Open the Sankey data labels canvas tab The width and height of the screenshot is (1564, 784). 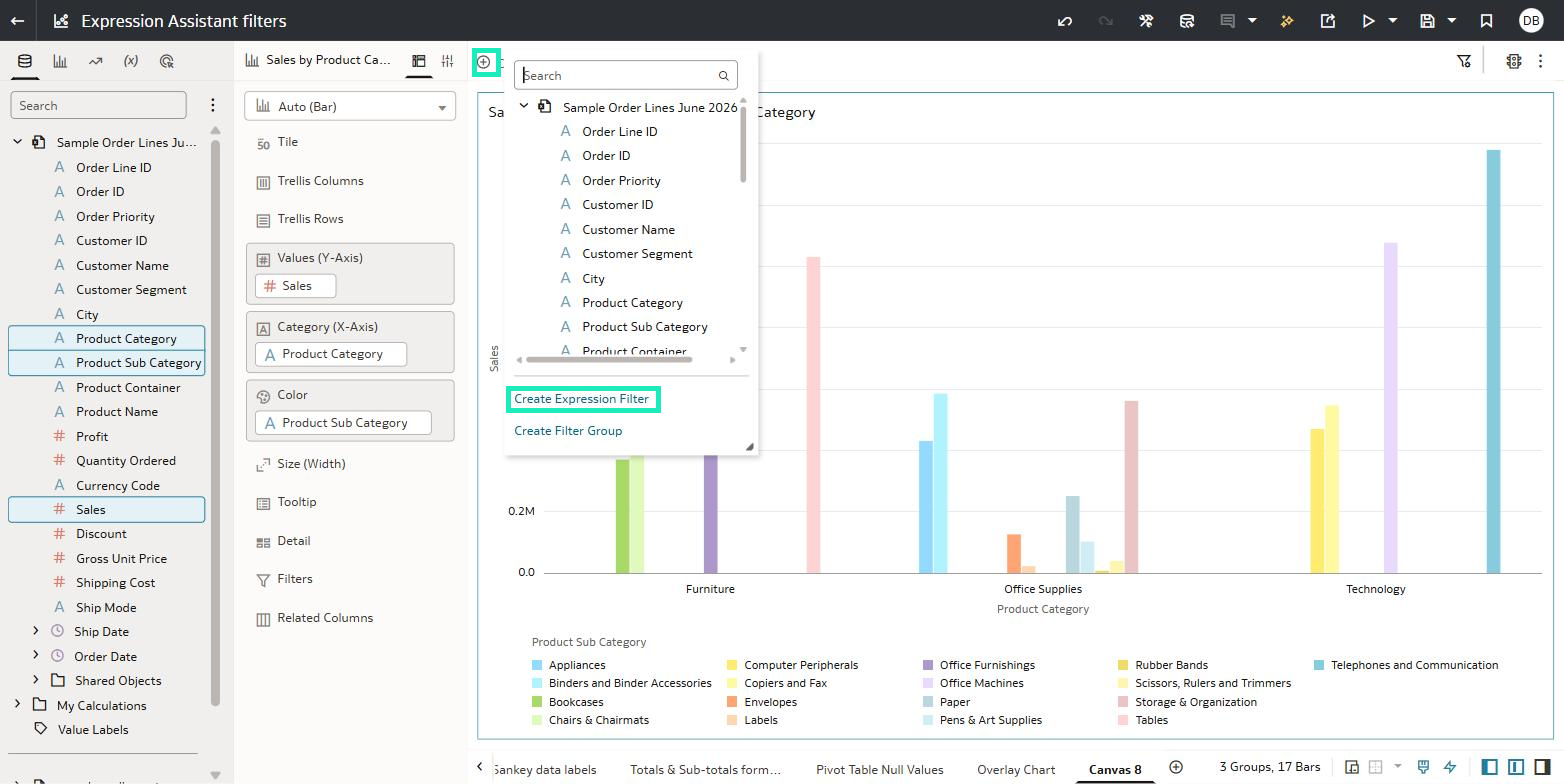pos(545,769)
